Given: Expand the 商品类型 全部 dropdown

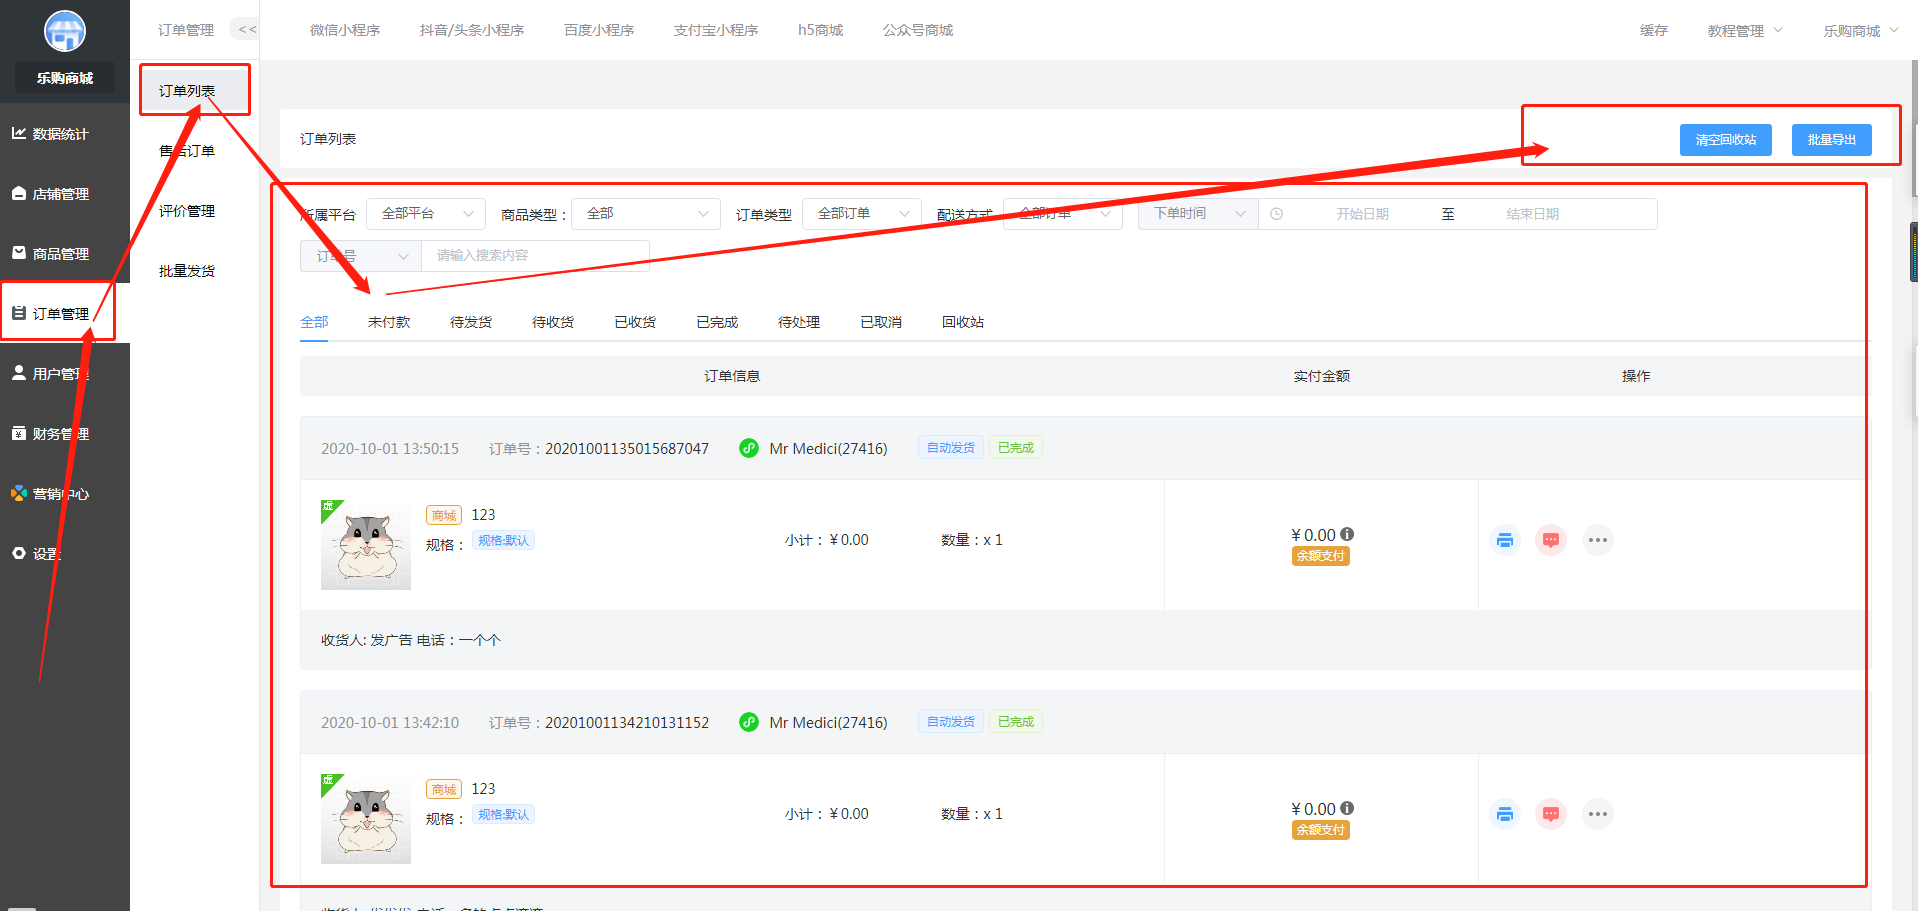Looking at the screenshot, I should [x=646, y=214].
